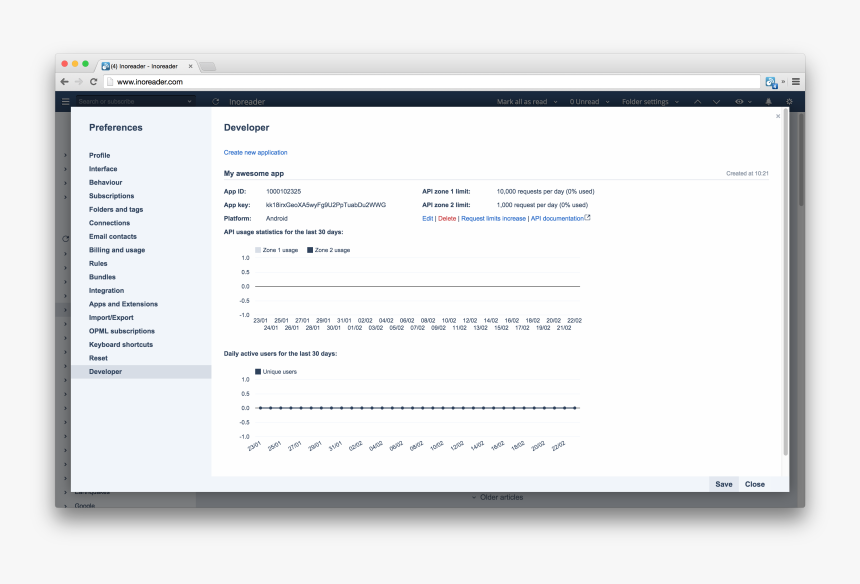This screenshot has height=584, width=860.
Task: Toggle the Inoreader sidebar hamburger icon
Action: click(65, 101)
